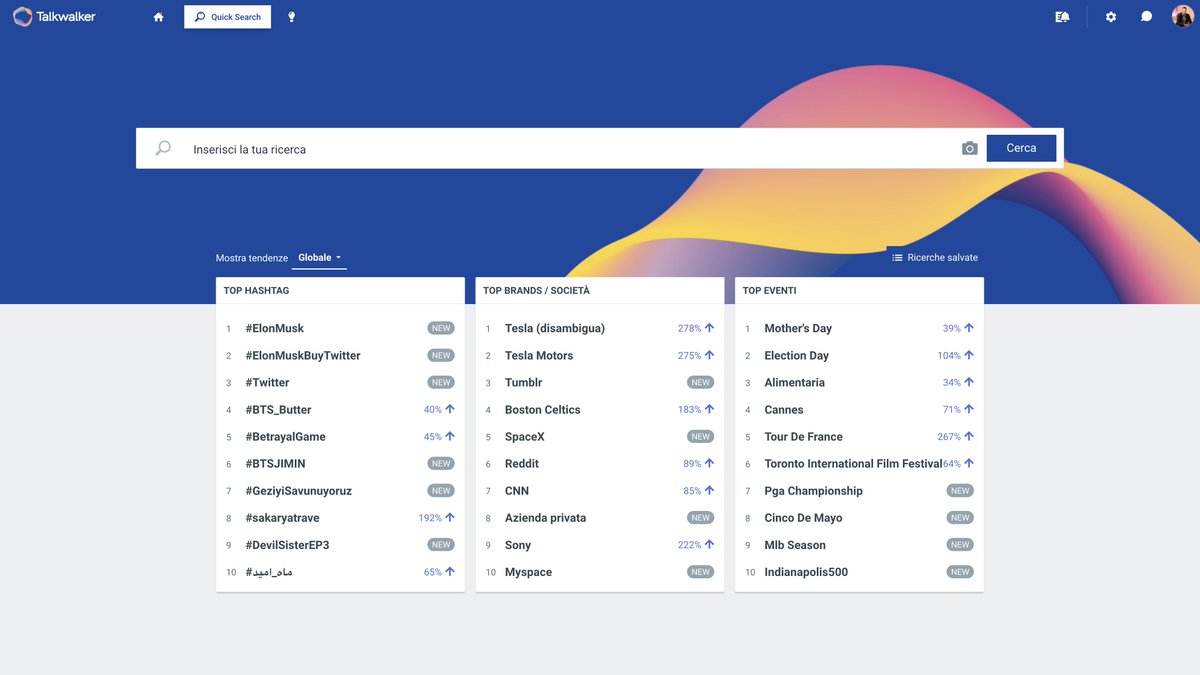Click NEW badge next to Tumblr
1200x675 pixels.
pyautogui.click(x=701, y=382)
